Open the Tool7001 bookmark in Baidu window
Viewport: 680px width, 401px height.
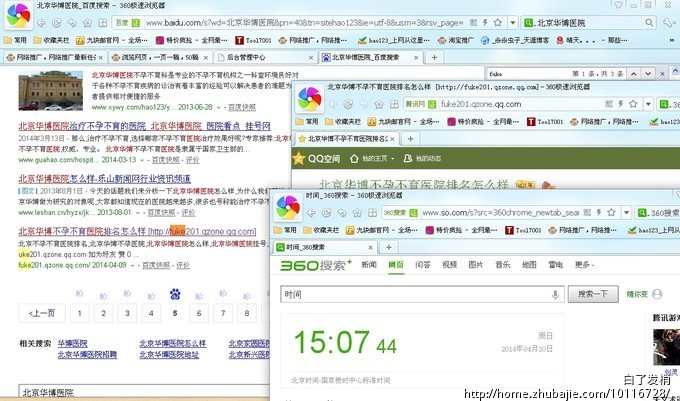(253, 40)
